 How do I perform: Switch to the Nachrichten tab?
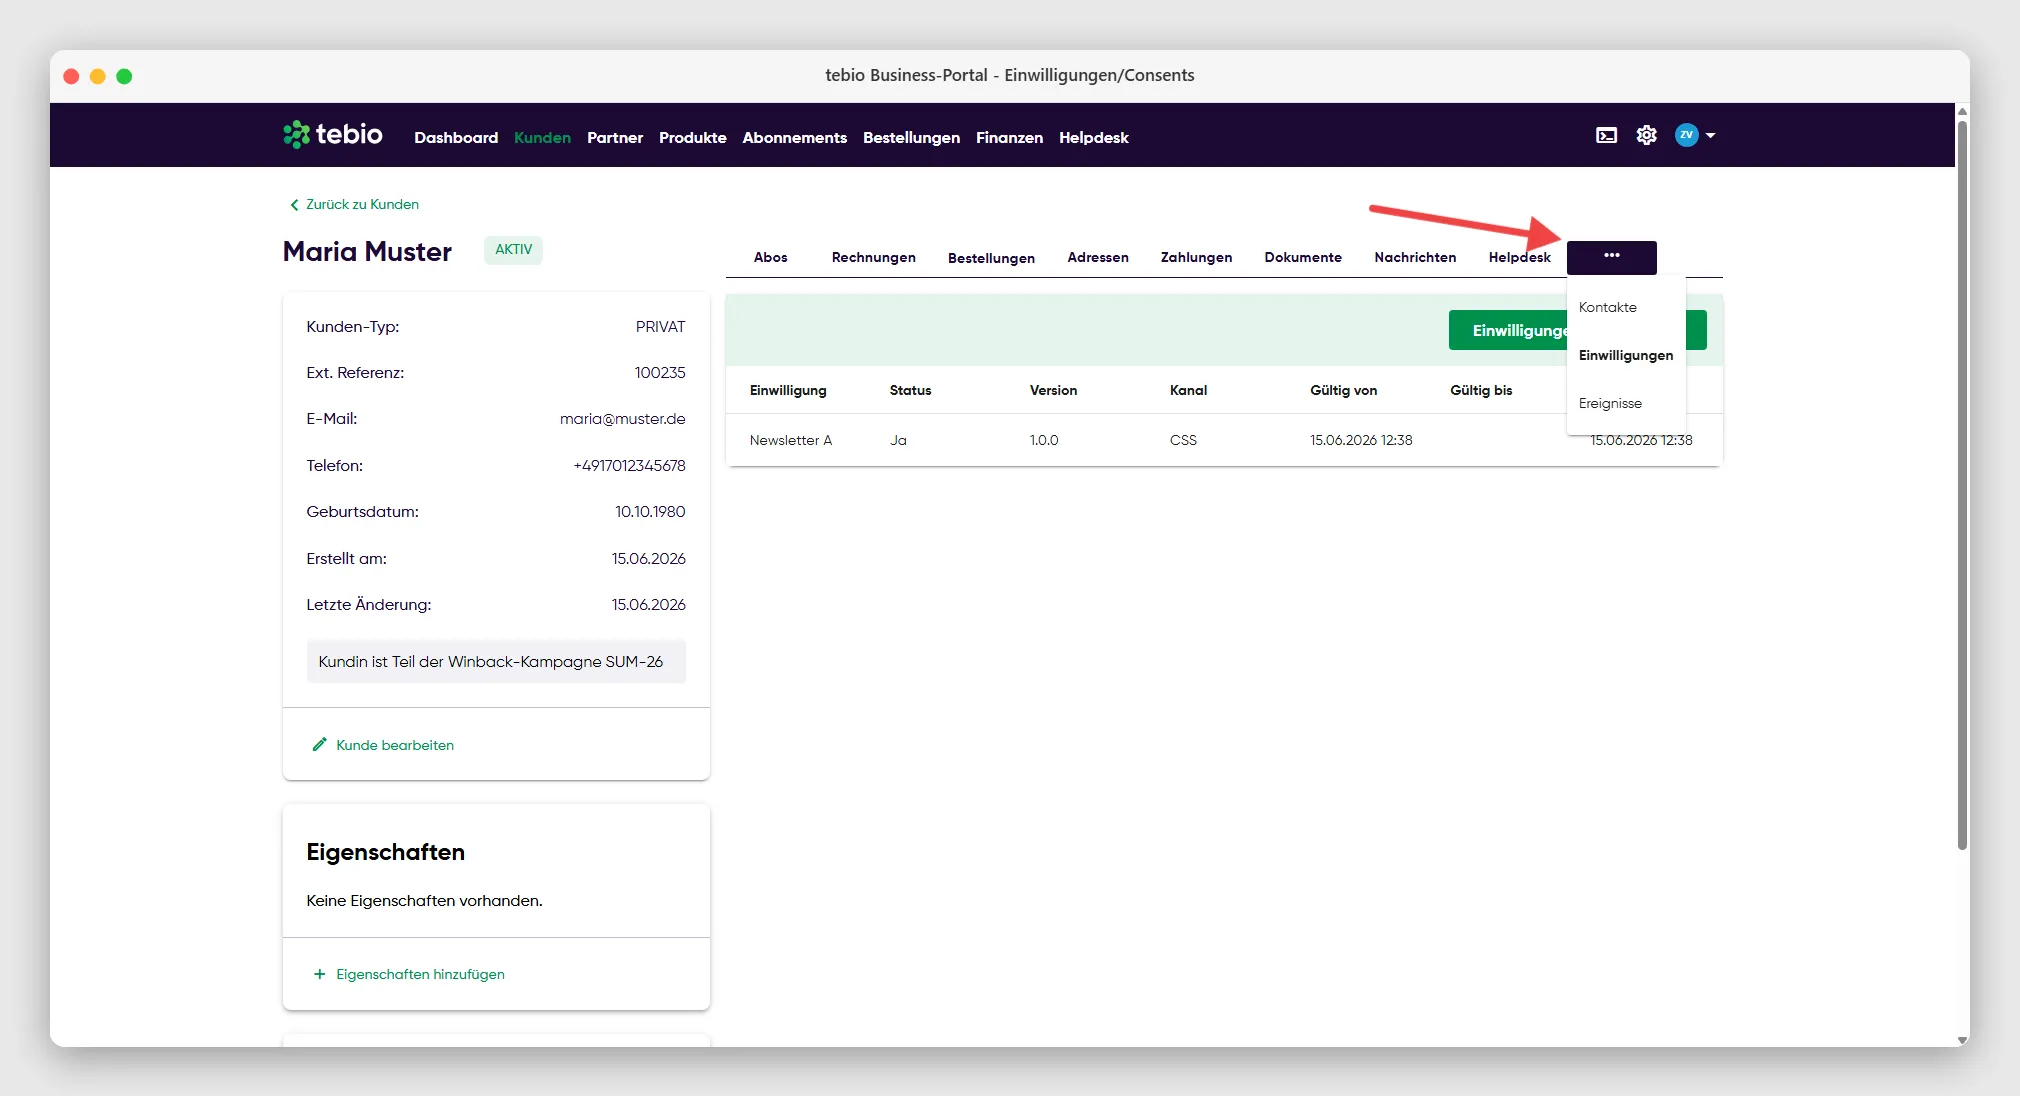point(1414,257)
